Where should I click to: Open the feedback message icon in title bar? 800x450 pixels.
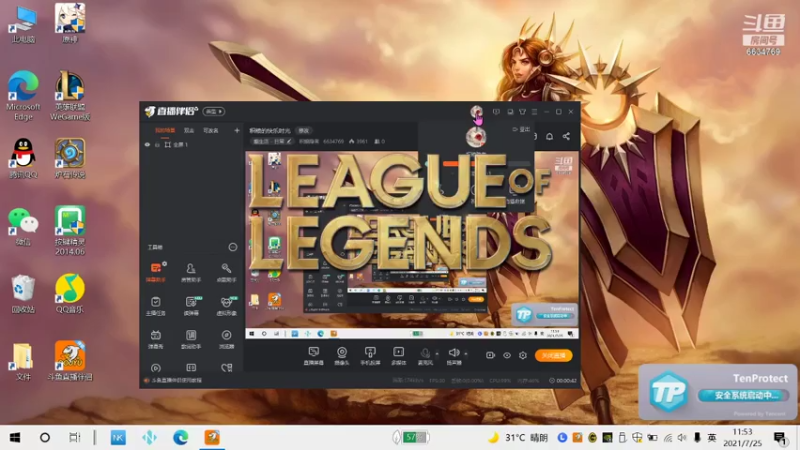point(496,112)
